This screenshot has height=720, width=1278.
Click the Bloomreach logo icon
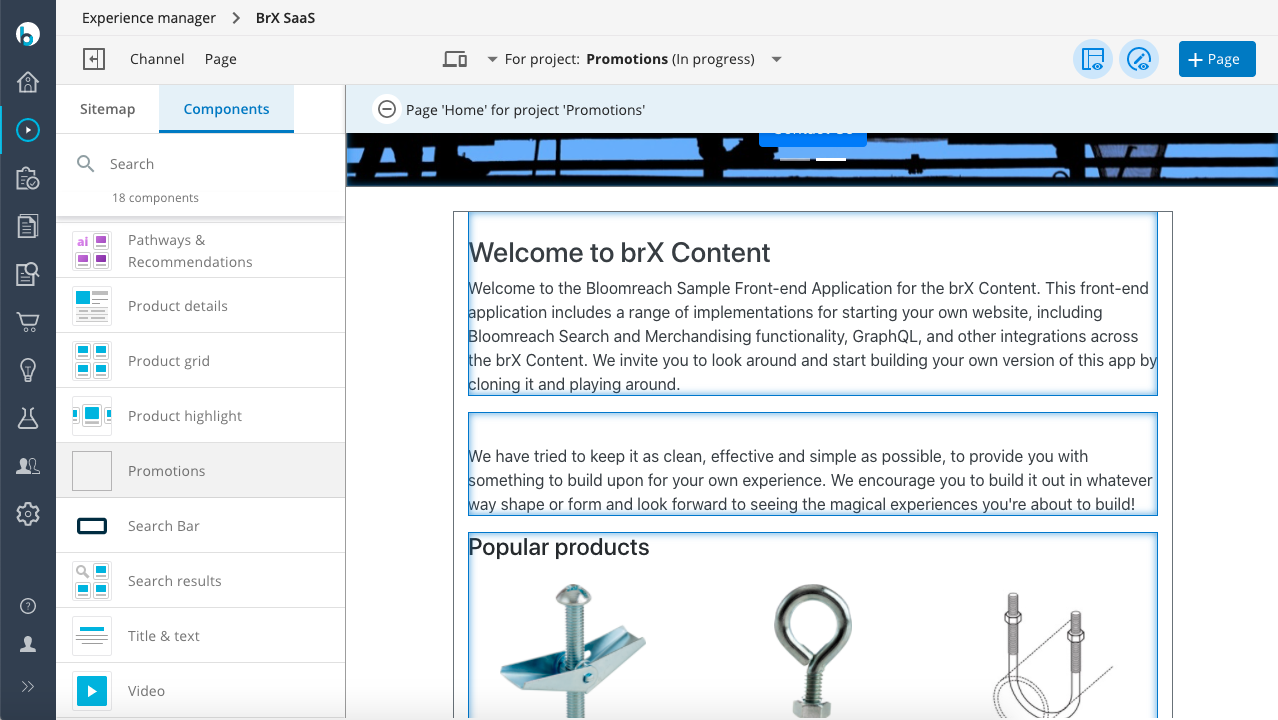pyautogui.click(x=28, y=33)
